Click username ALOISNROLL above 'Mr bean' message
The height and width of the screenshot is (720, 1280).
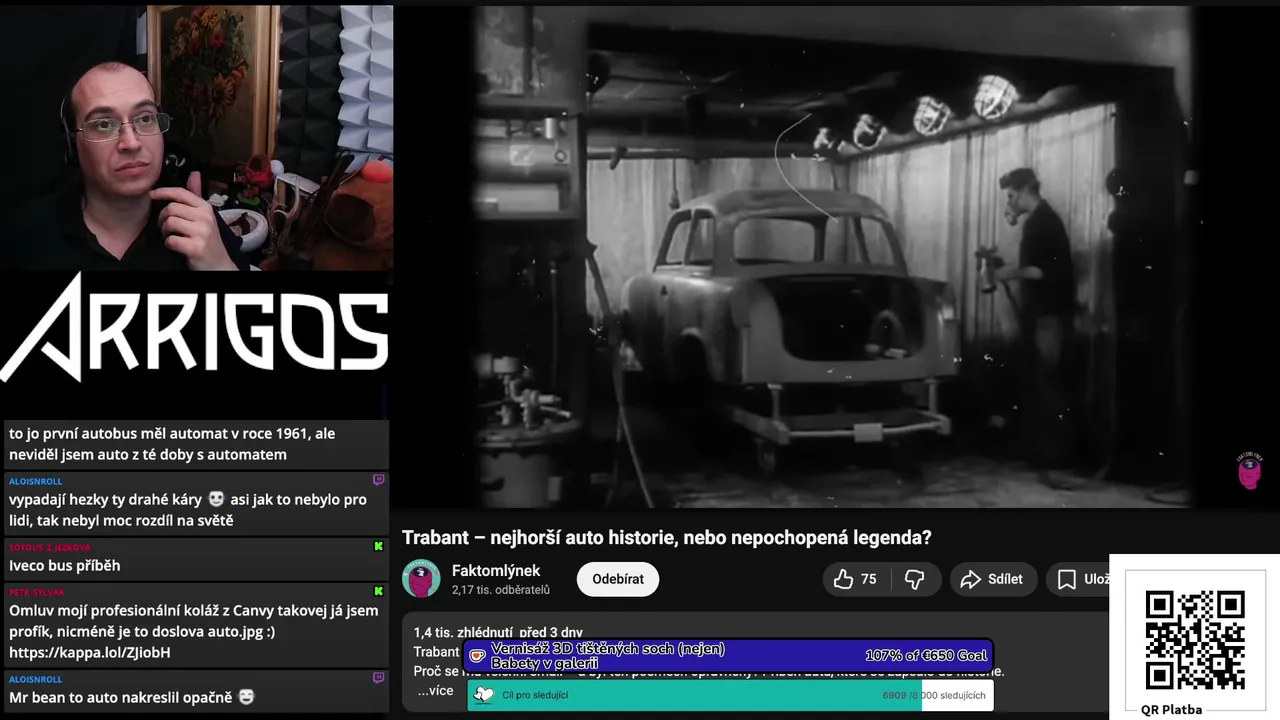36,679
